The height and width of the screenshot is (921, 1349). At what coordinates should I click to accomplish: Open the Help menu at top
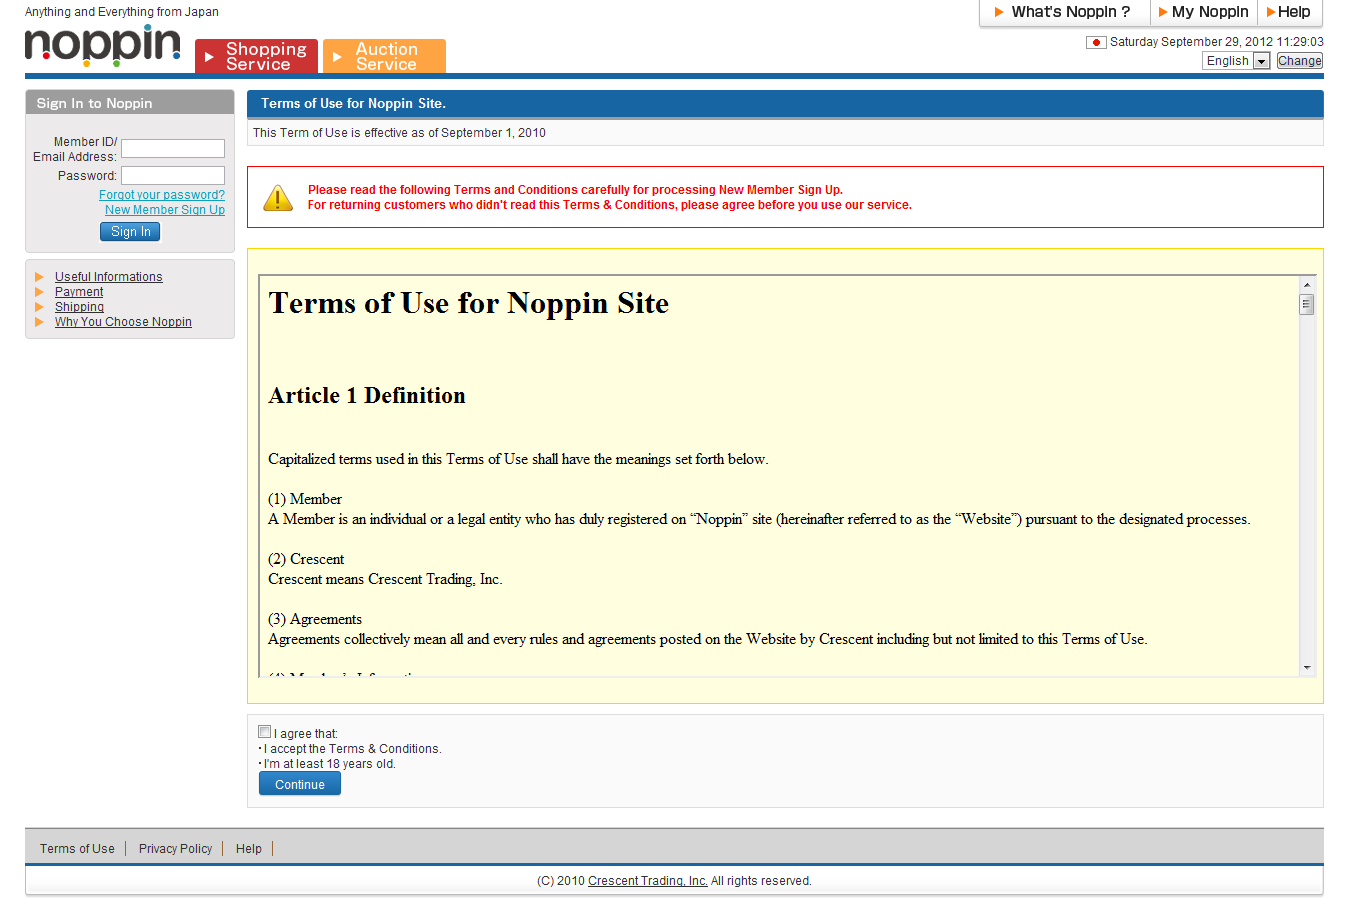coord(1289,12)
